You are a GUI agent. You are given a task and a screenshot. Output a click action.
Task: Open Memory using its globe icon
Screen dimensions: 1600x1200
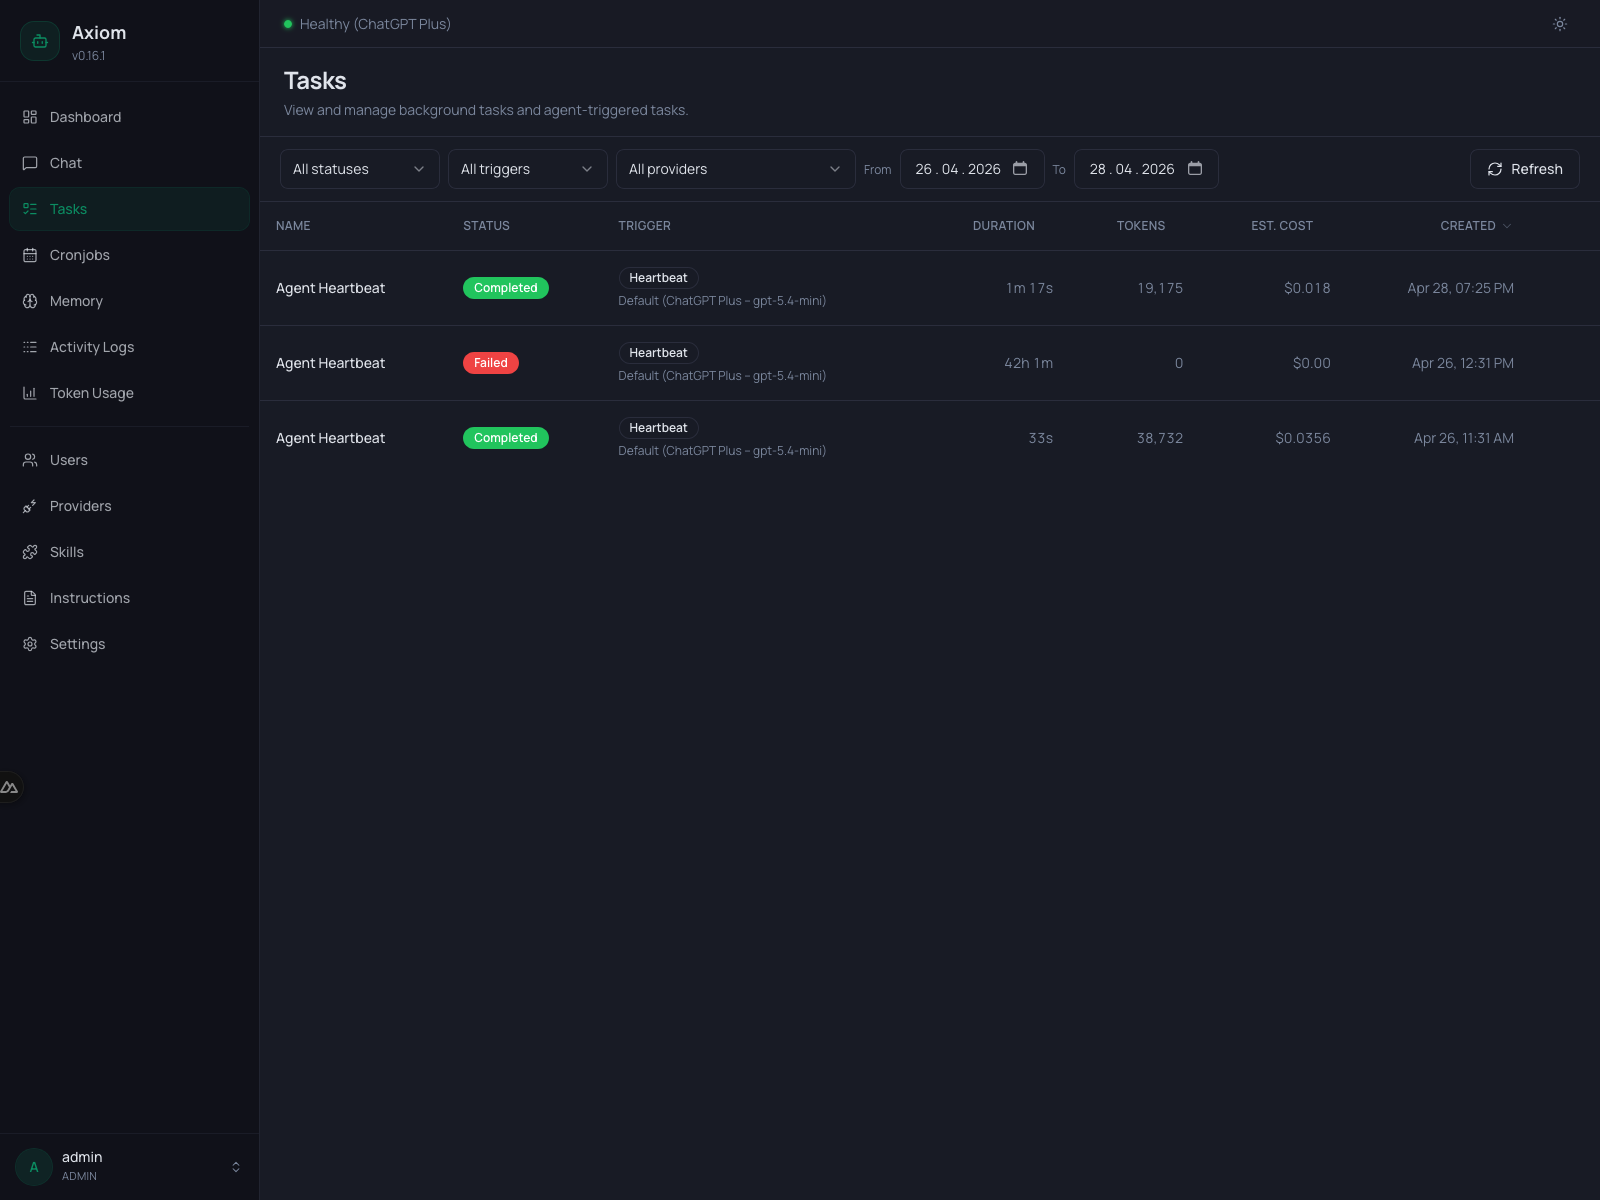pyautogui.click(x=30, y=301)
